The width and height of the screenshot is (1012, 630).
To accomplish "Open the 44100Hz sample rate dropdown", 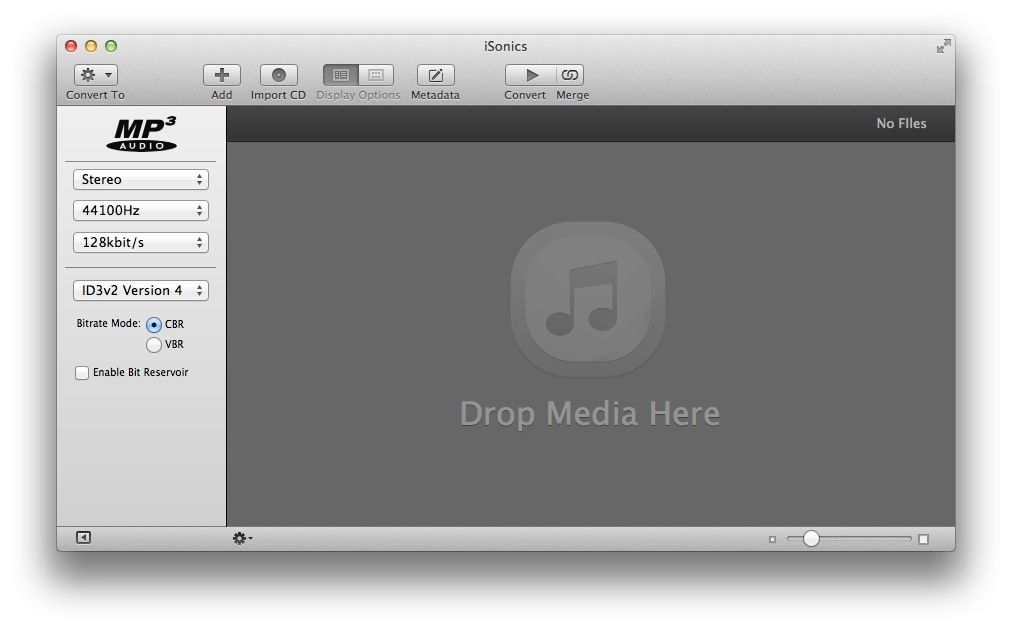I will pyautogui.click(x=140, y=211).
